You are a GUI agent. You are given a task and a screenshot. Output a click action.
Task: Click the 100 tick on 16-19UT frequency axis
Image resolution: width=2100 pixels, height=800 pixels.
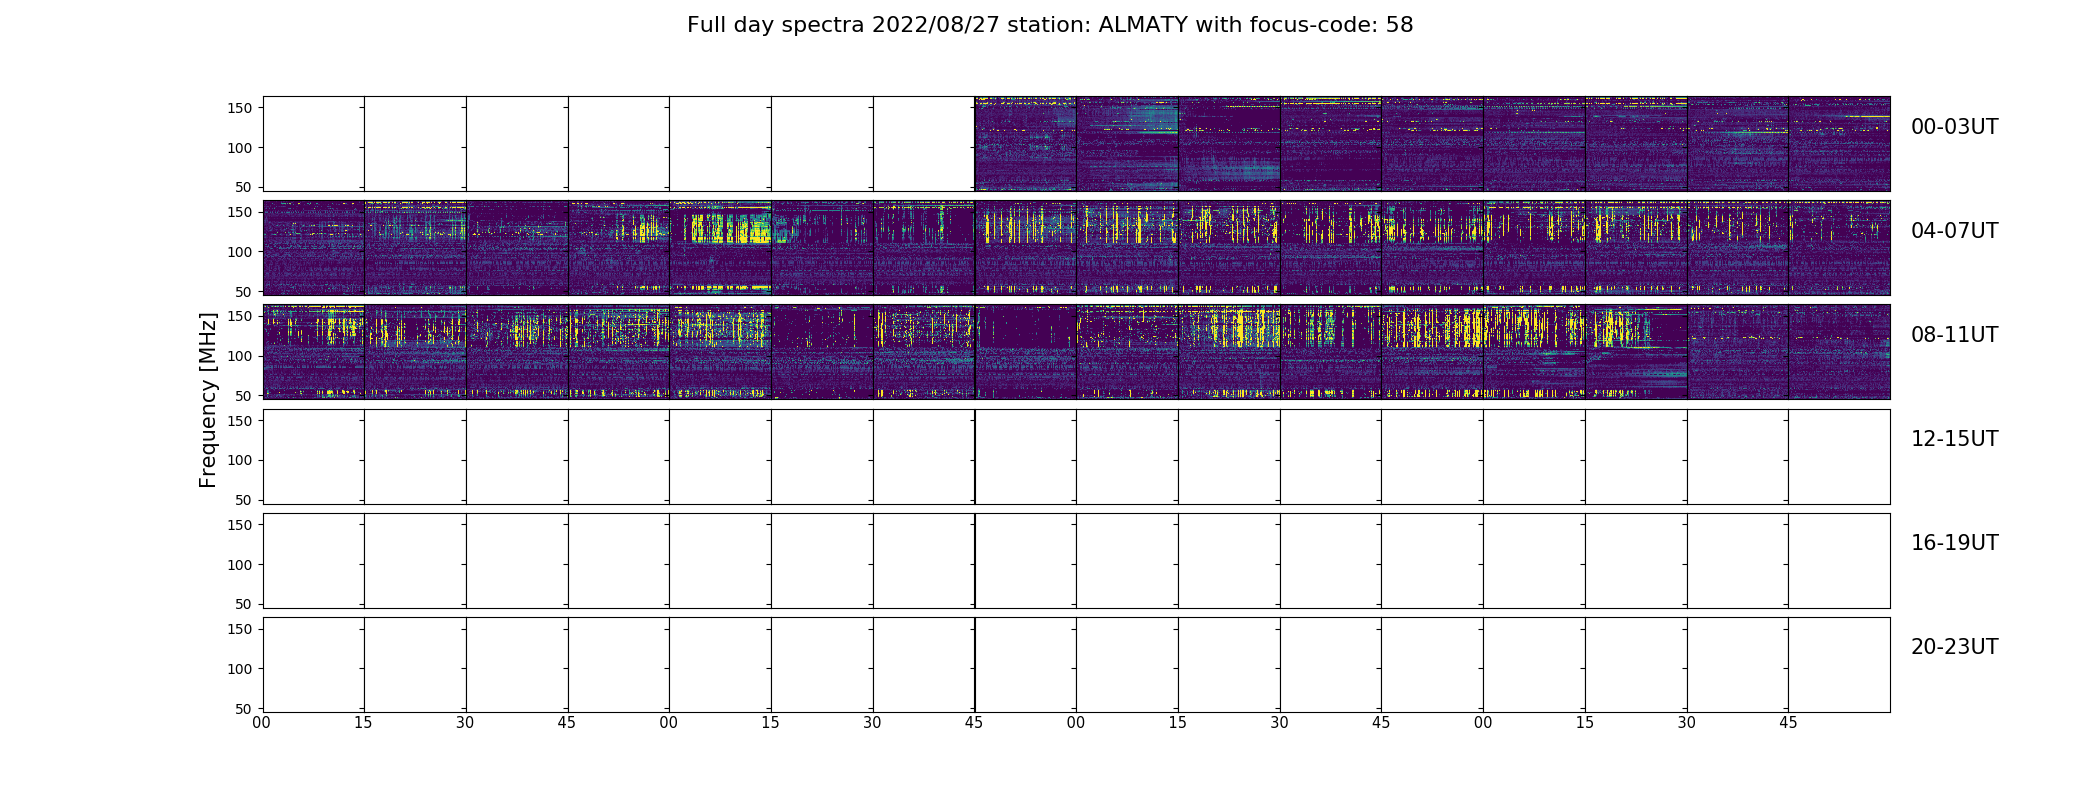tap(241, 565)
